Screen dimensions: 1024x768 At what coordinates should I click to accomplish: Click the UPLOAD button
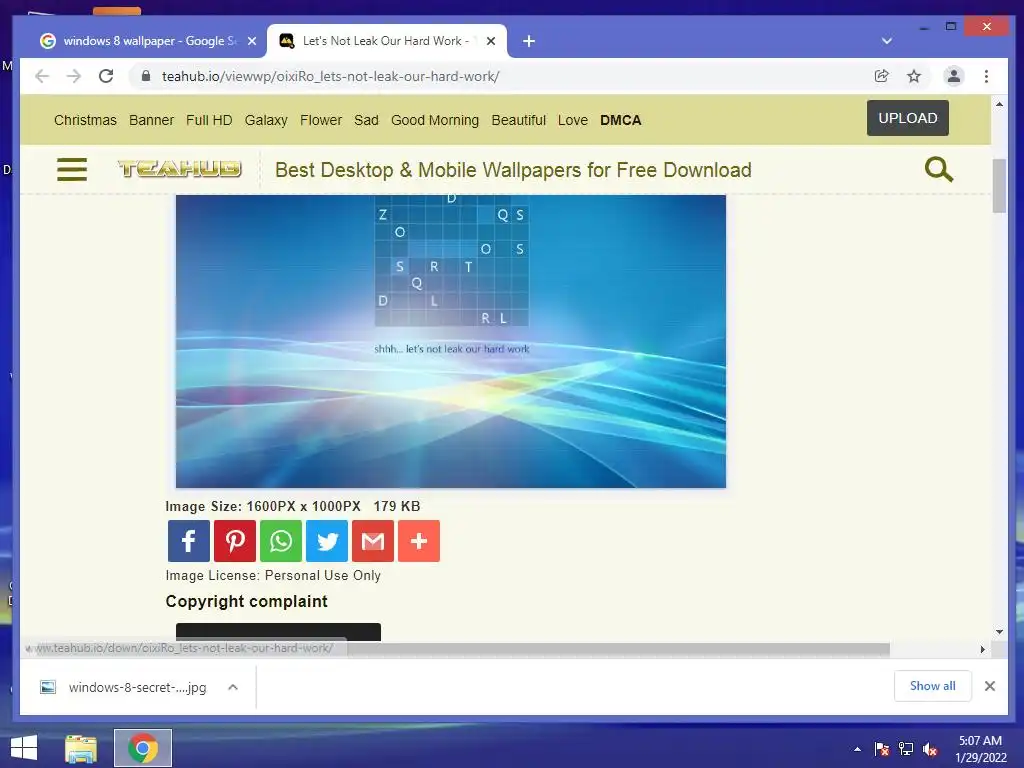[908, 118]
